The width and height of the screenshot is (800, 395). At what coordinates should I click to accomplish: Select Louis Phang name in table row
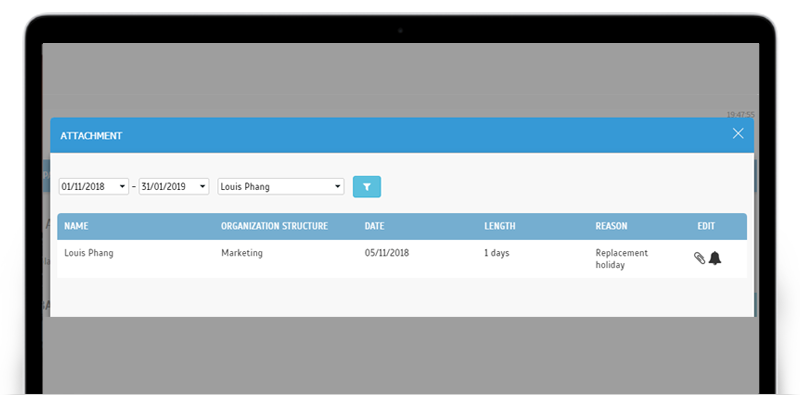89,253
